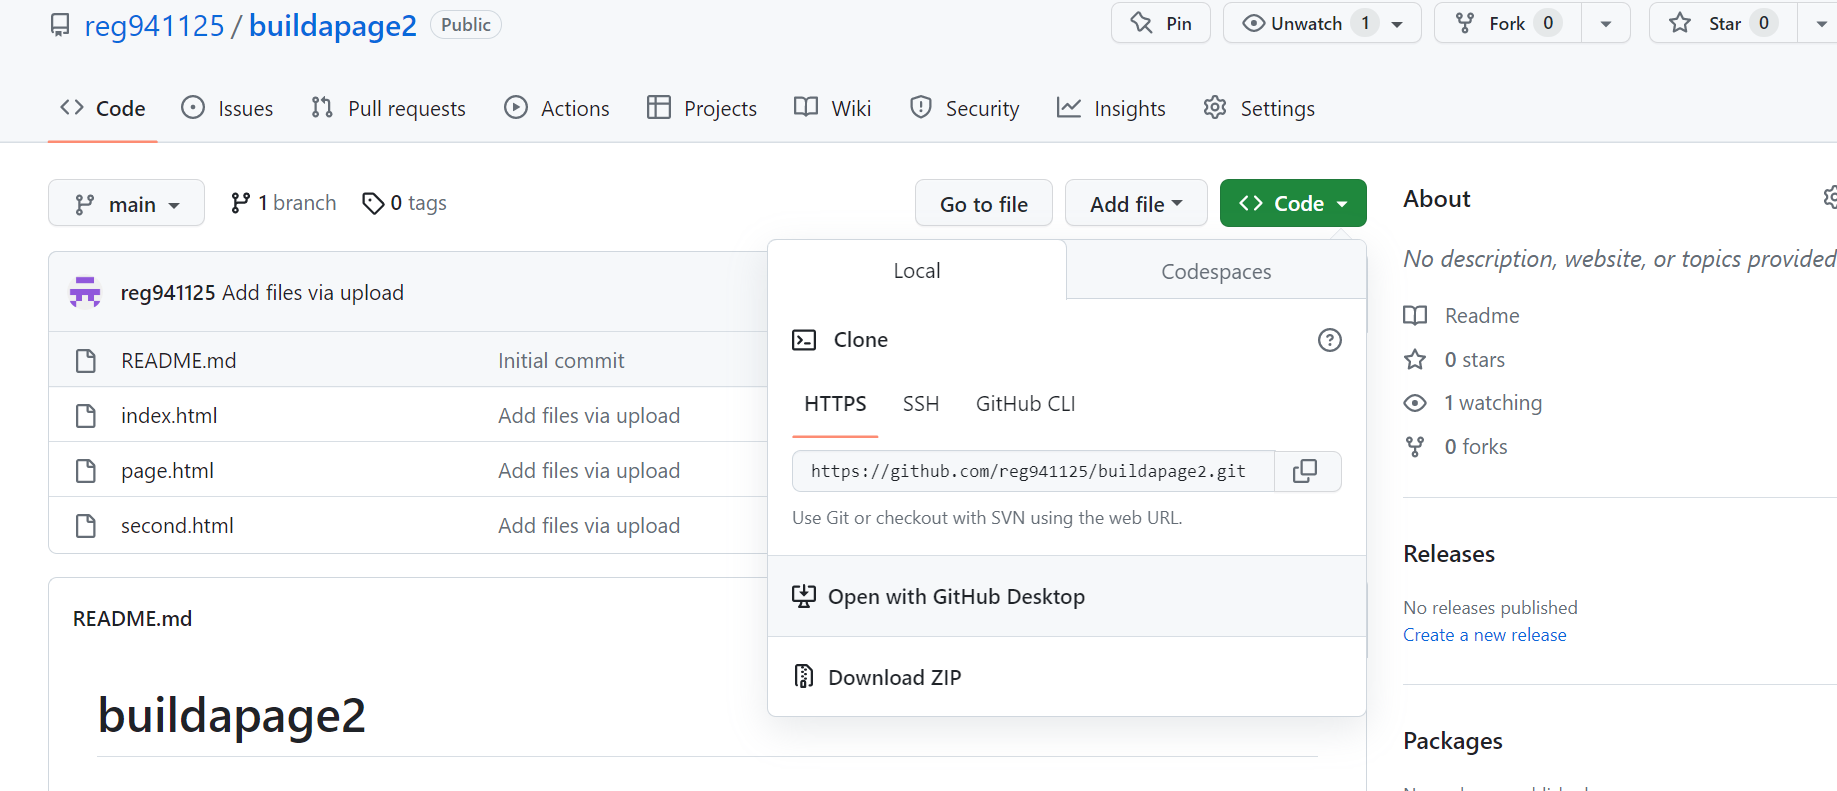Switch to the Codespaces tab
This screenshot has width=1837, height=791.
(x=1216, y=271)
